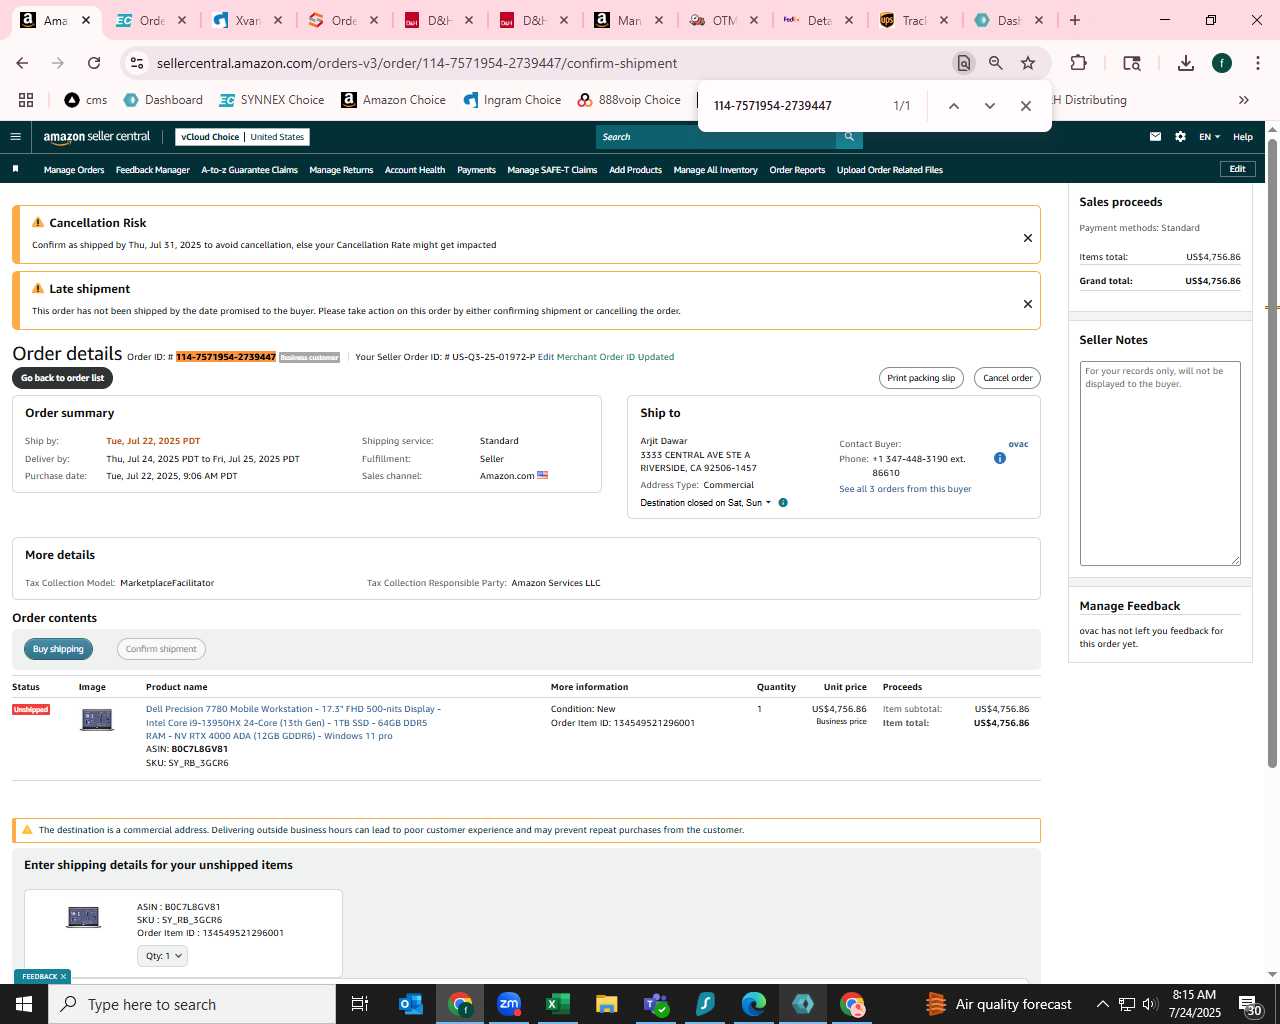Open Outlook from the taskbar
The image size is (1280, 1024).
tap(411, 1004)
